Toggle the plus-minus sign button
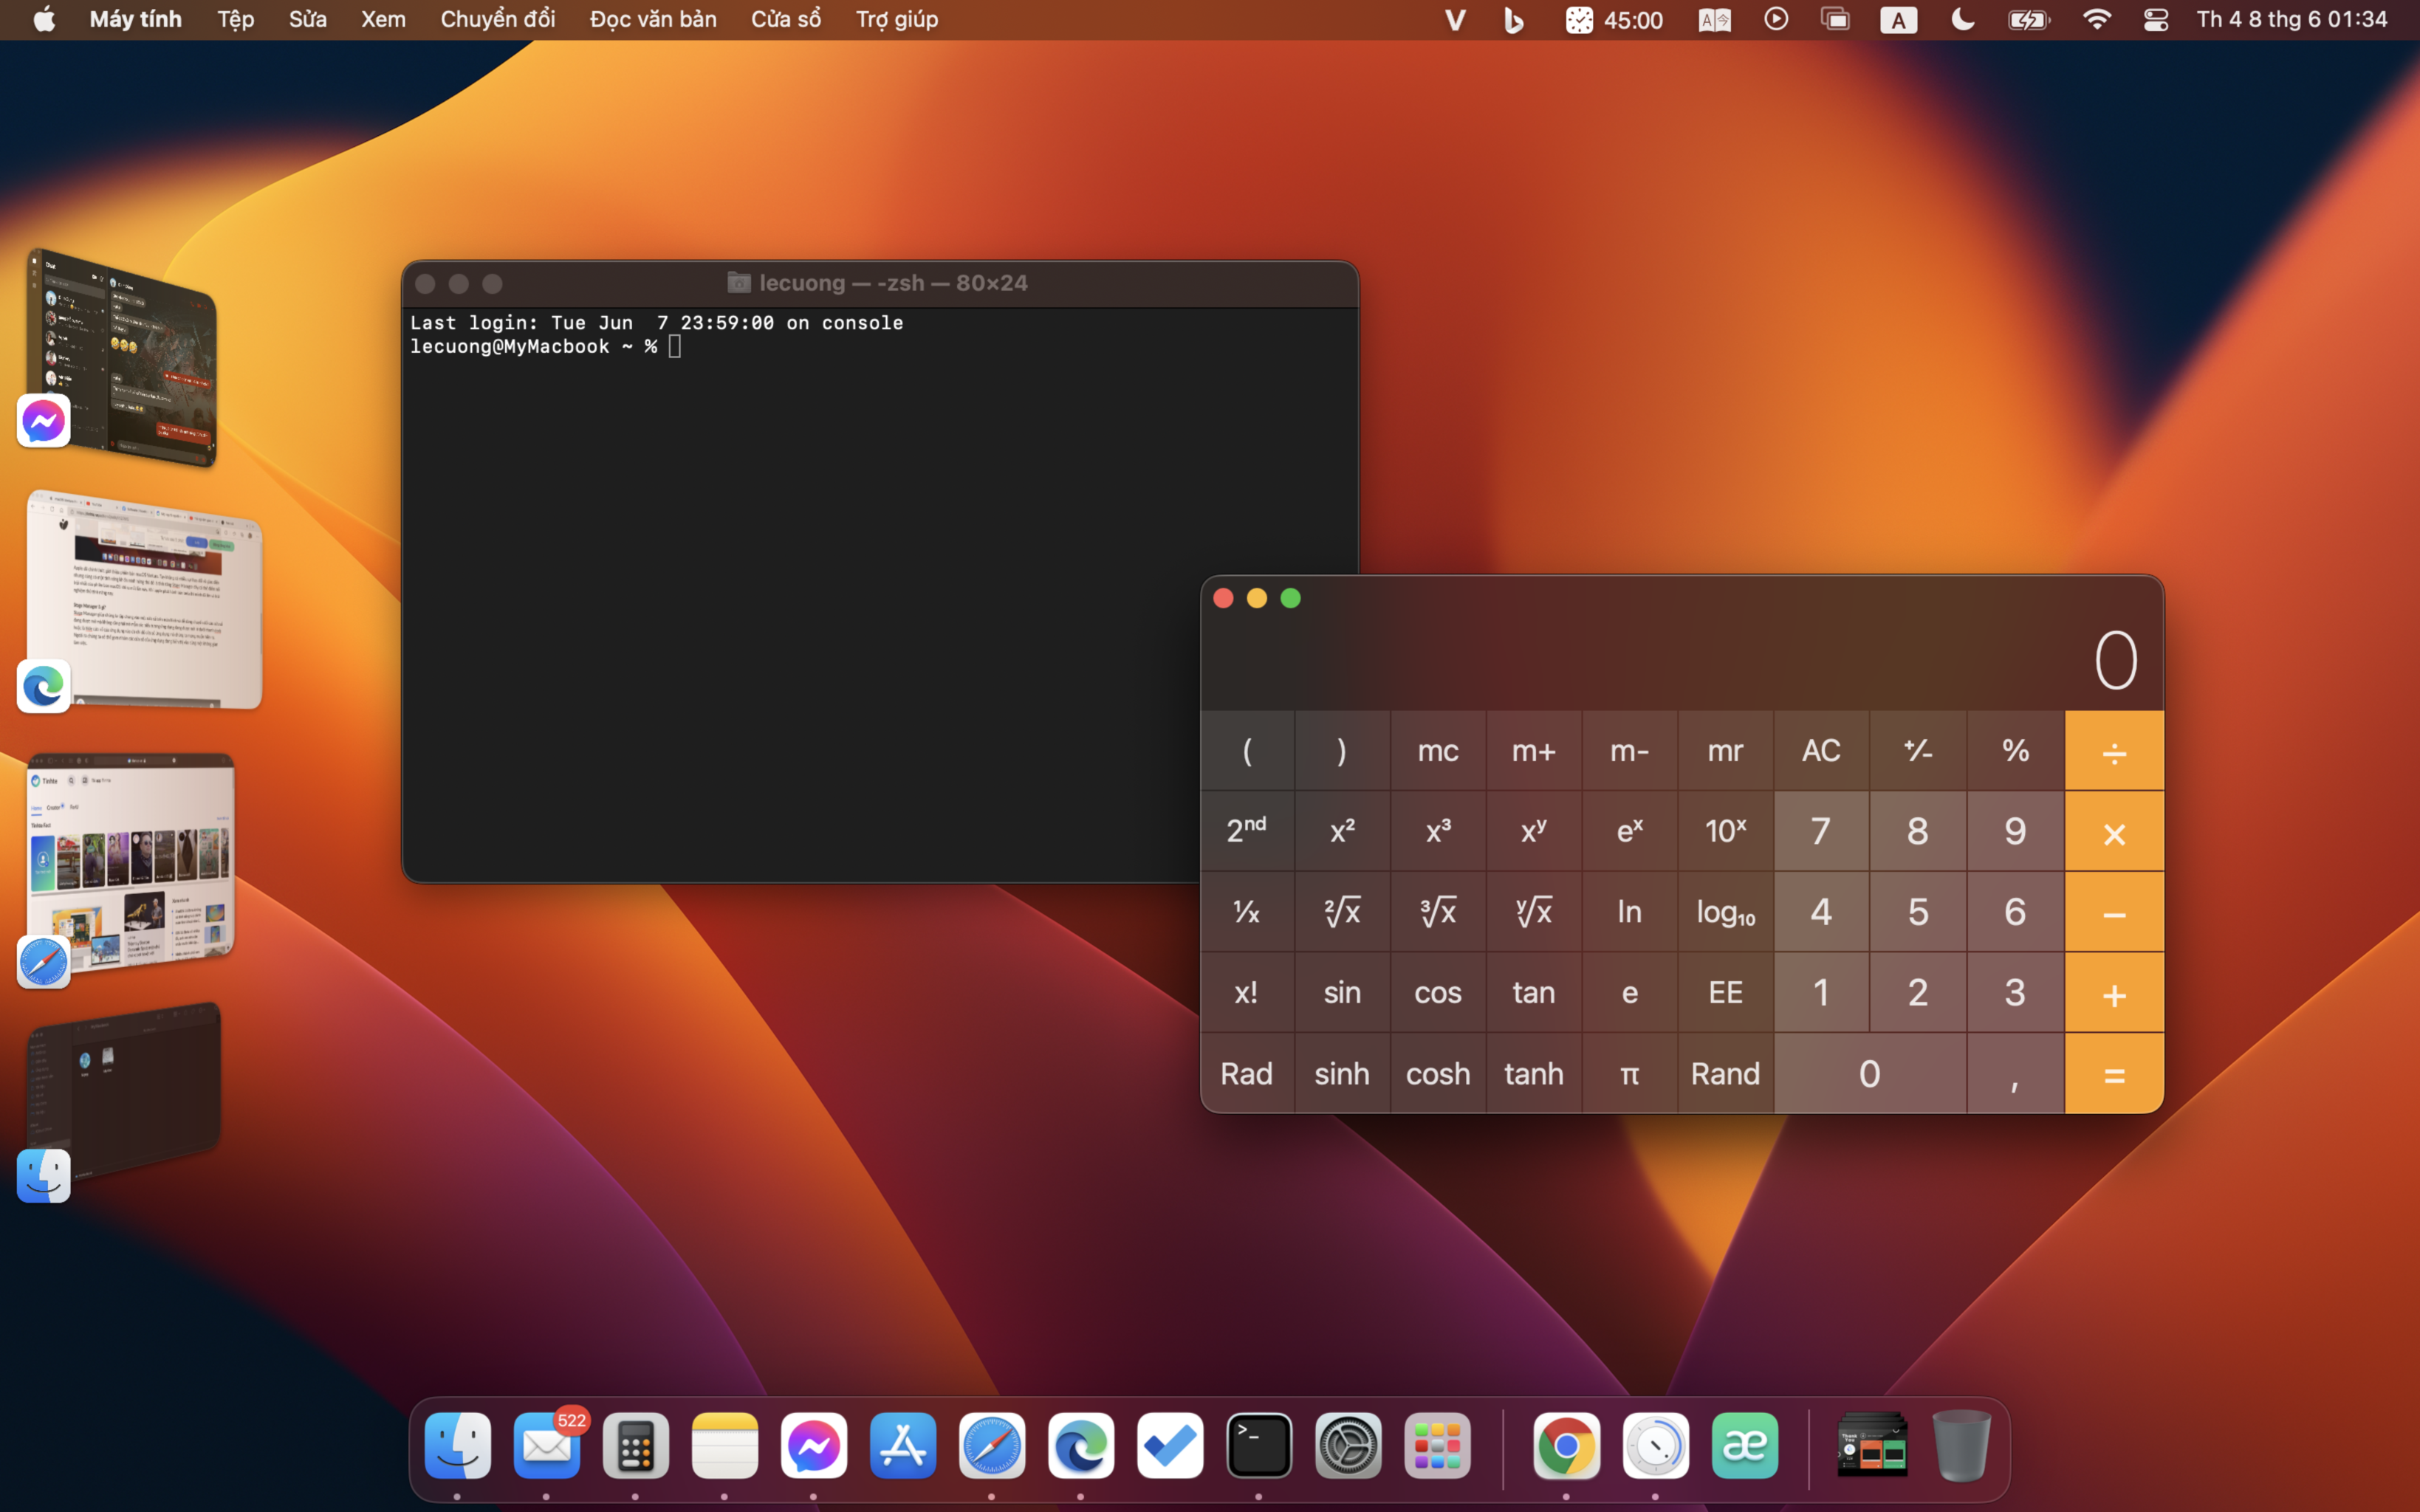This screenshot has height=1512, width=2420. [x=1917, y=750]
